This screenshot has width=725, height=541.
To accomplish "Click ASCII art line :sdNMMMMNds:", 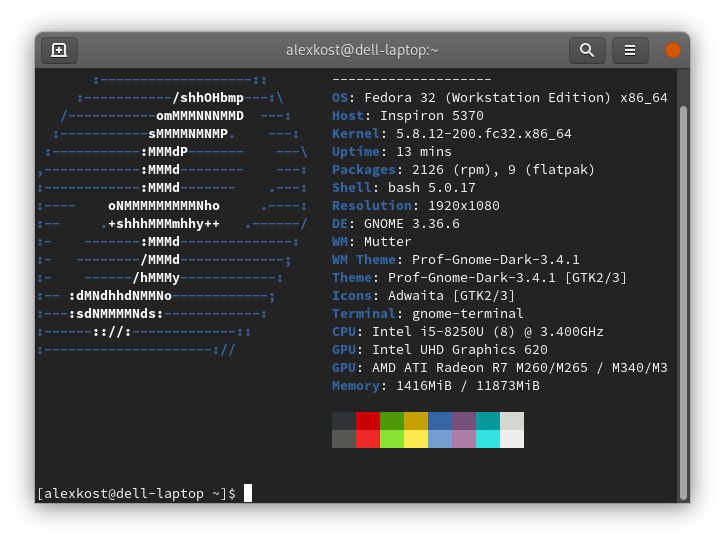I will coord(116,314).
